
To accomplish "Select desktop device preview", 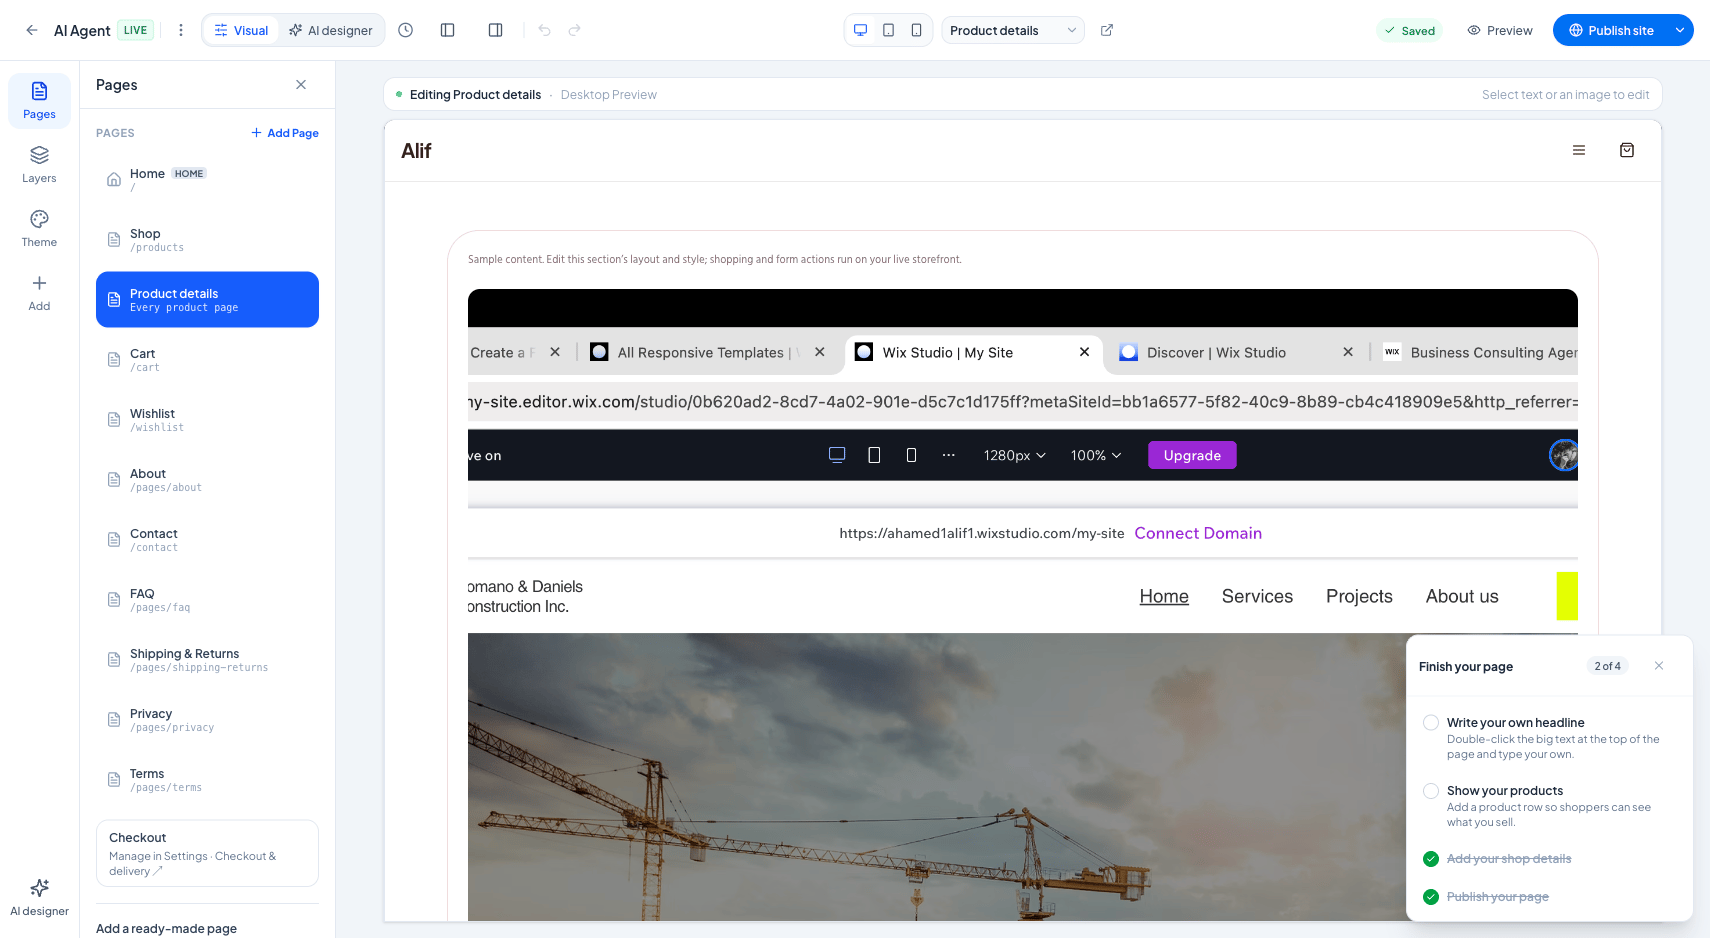I will (860, 30).
